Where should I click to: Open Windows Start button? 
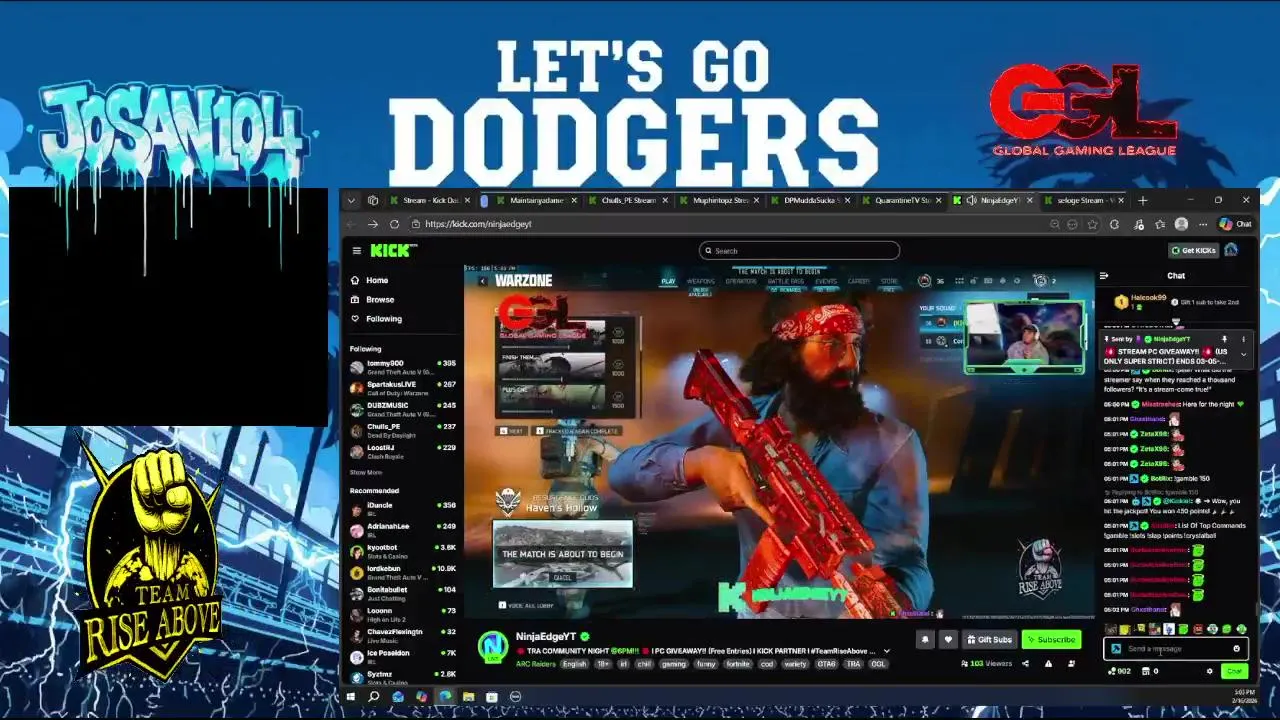point(350,696)
